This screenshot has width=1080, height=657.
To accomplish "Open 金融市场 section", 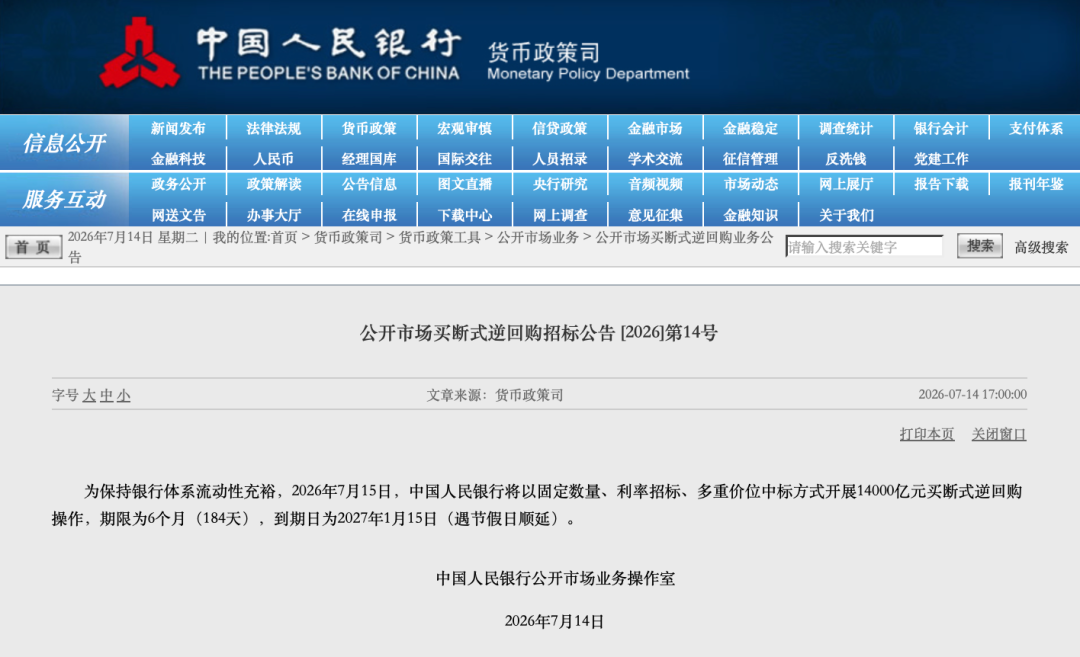I will pyautogui.click(x=655, y=129).
